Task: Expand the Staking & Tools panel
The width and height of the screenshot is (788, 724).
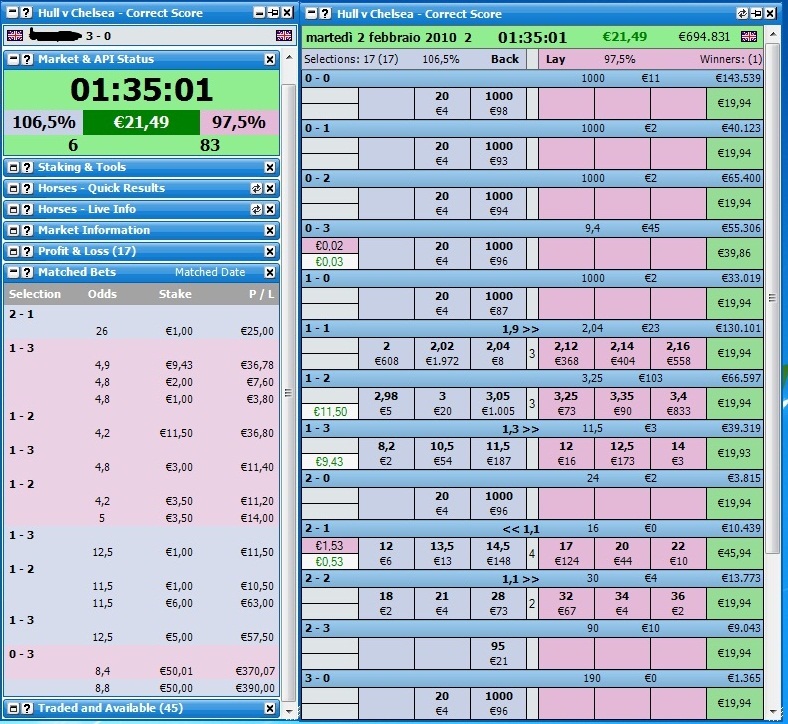Action: click(14, 167)
